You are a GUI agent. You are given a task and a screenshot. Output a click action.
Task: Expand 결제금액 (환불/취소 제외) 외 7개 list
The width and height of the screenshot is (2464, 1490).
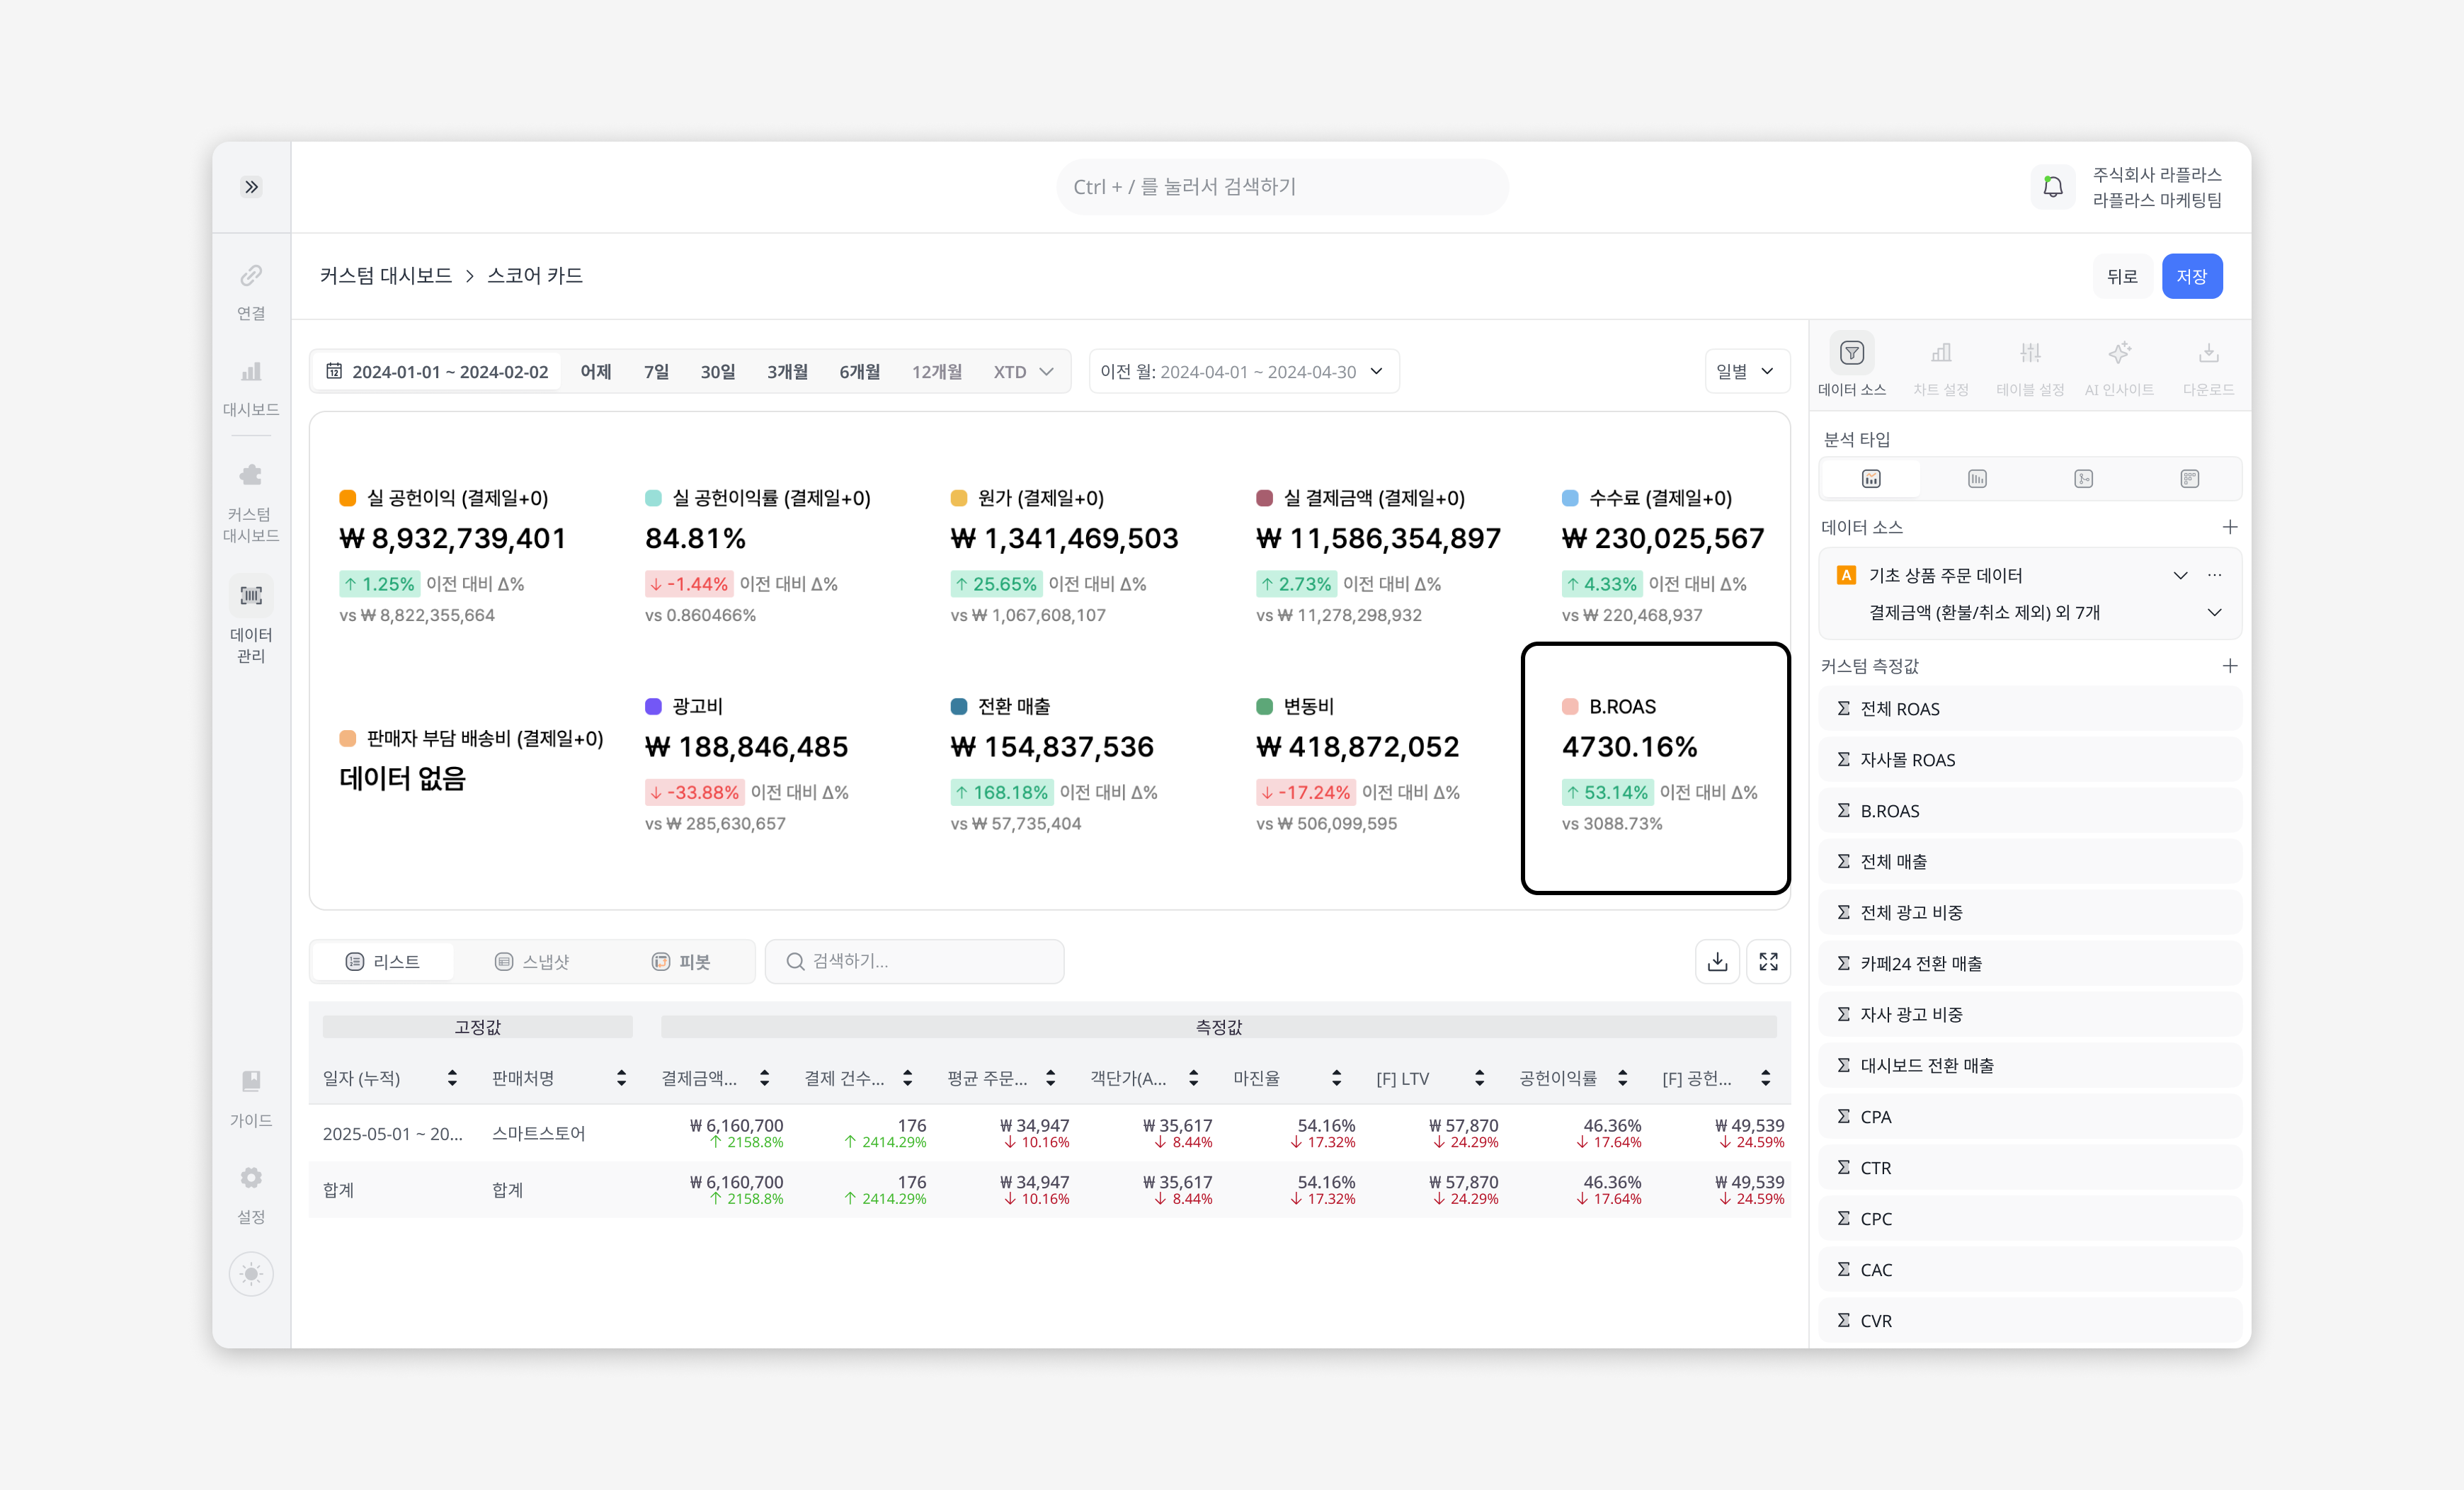2214,612
